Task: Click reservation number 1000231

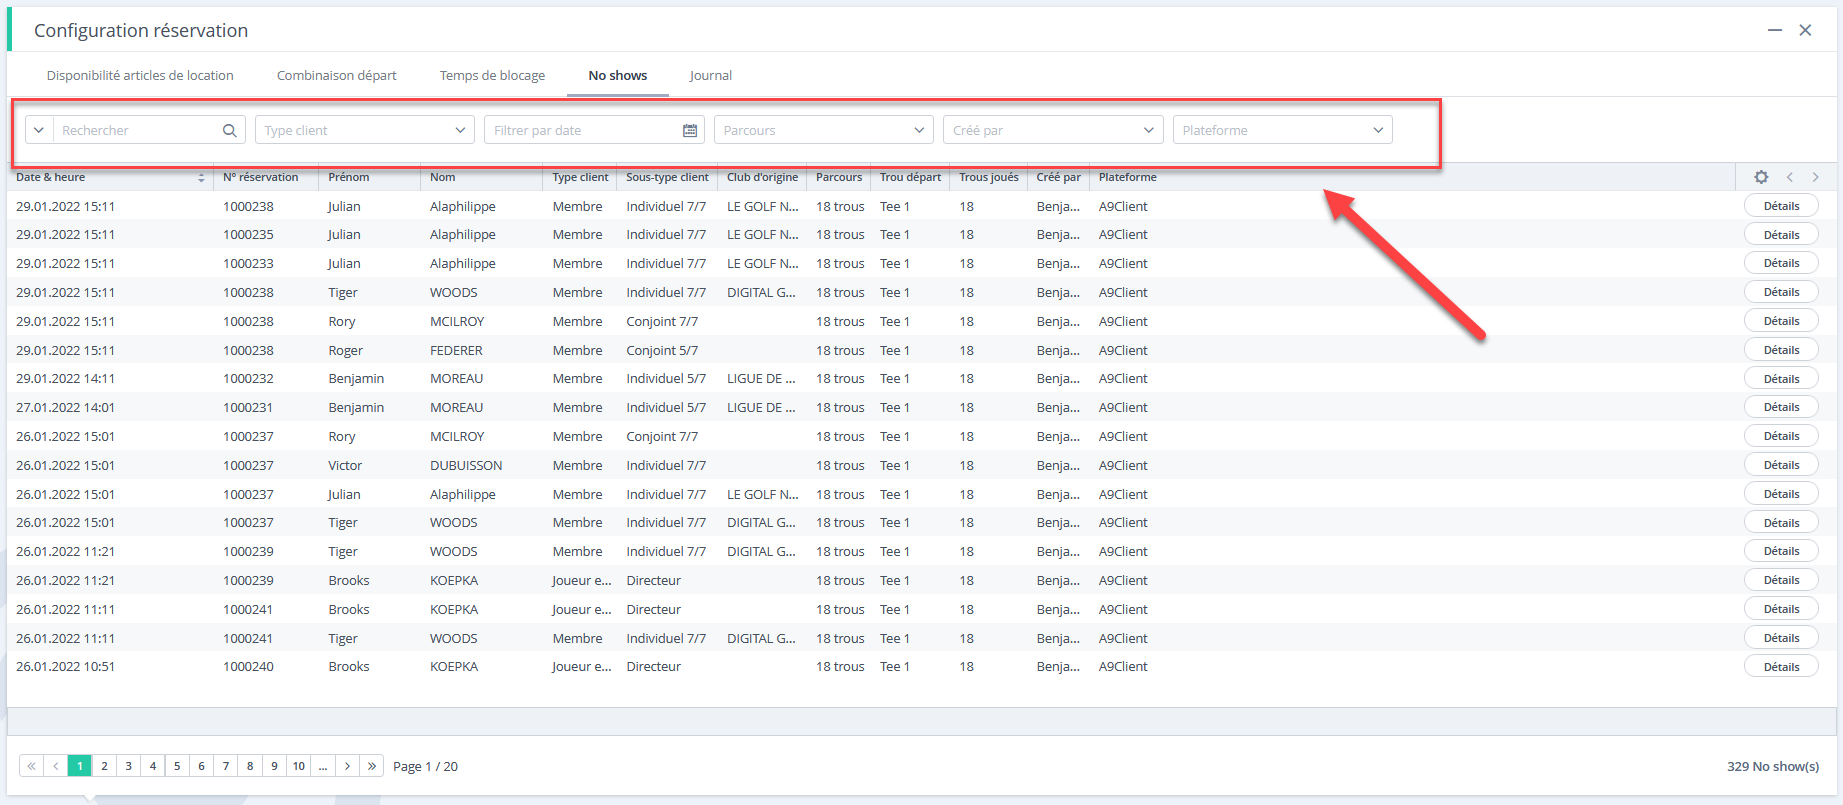Action: [x=248, y=407]
